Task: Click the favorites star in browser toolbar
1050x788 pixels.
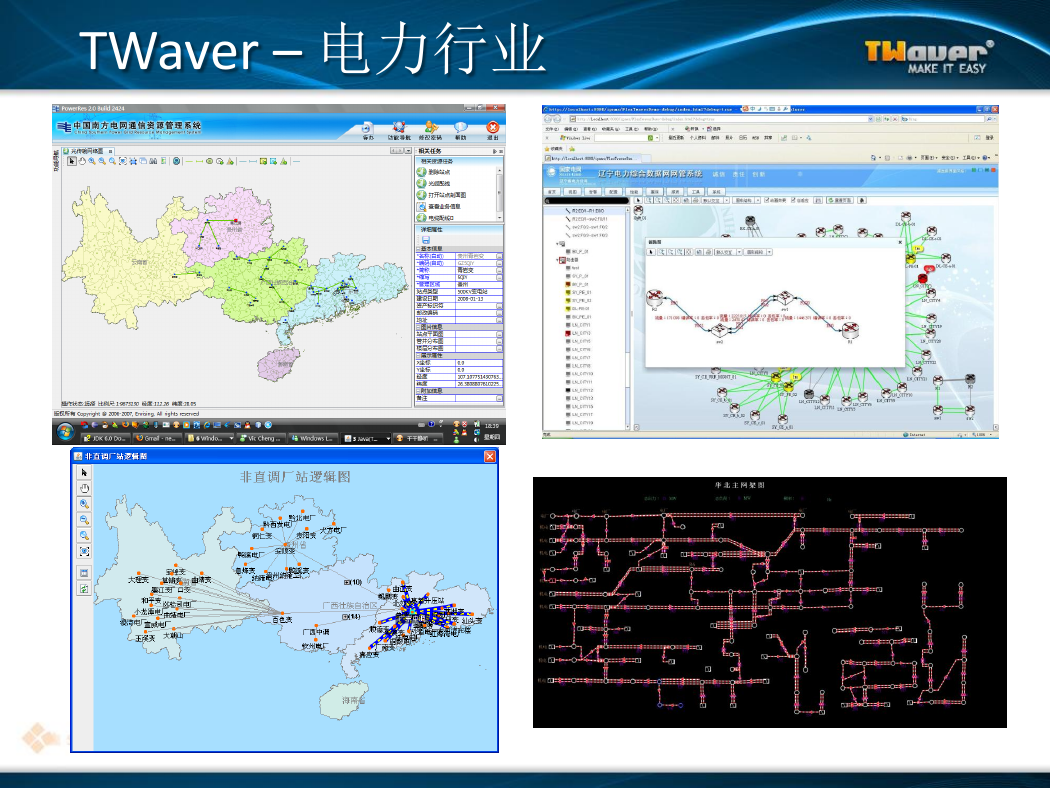Action: (546, 149)
